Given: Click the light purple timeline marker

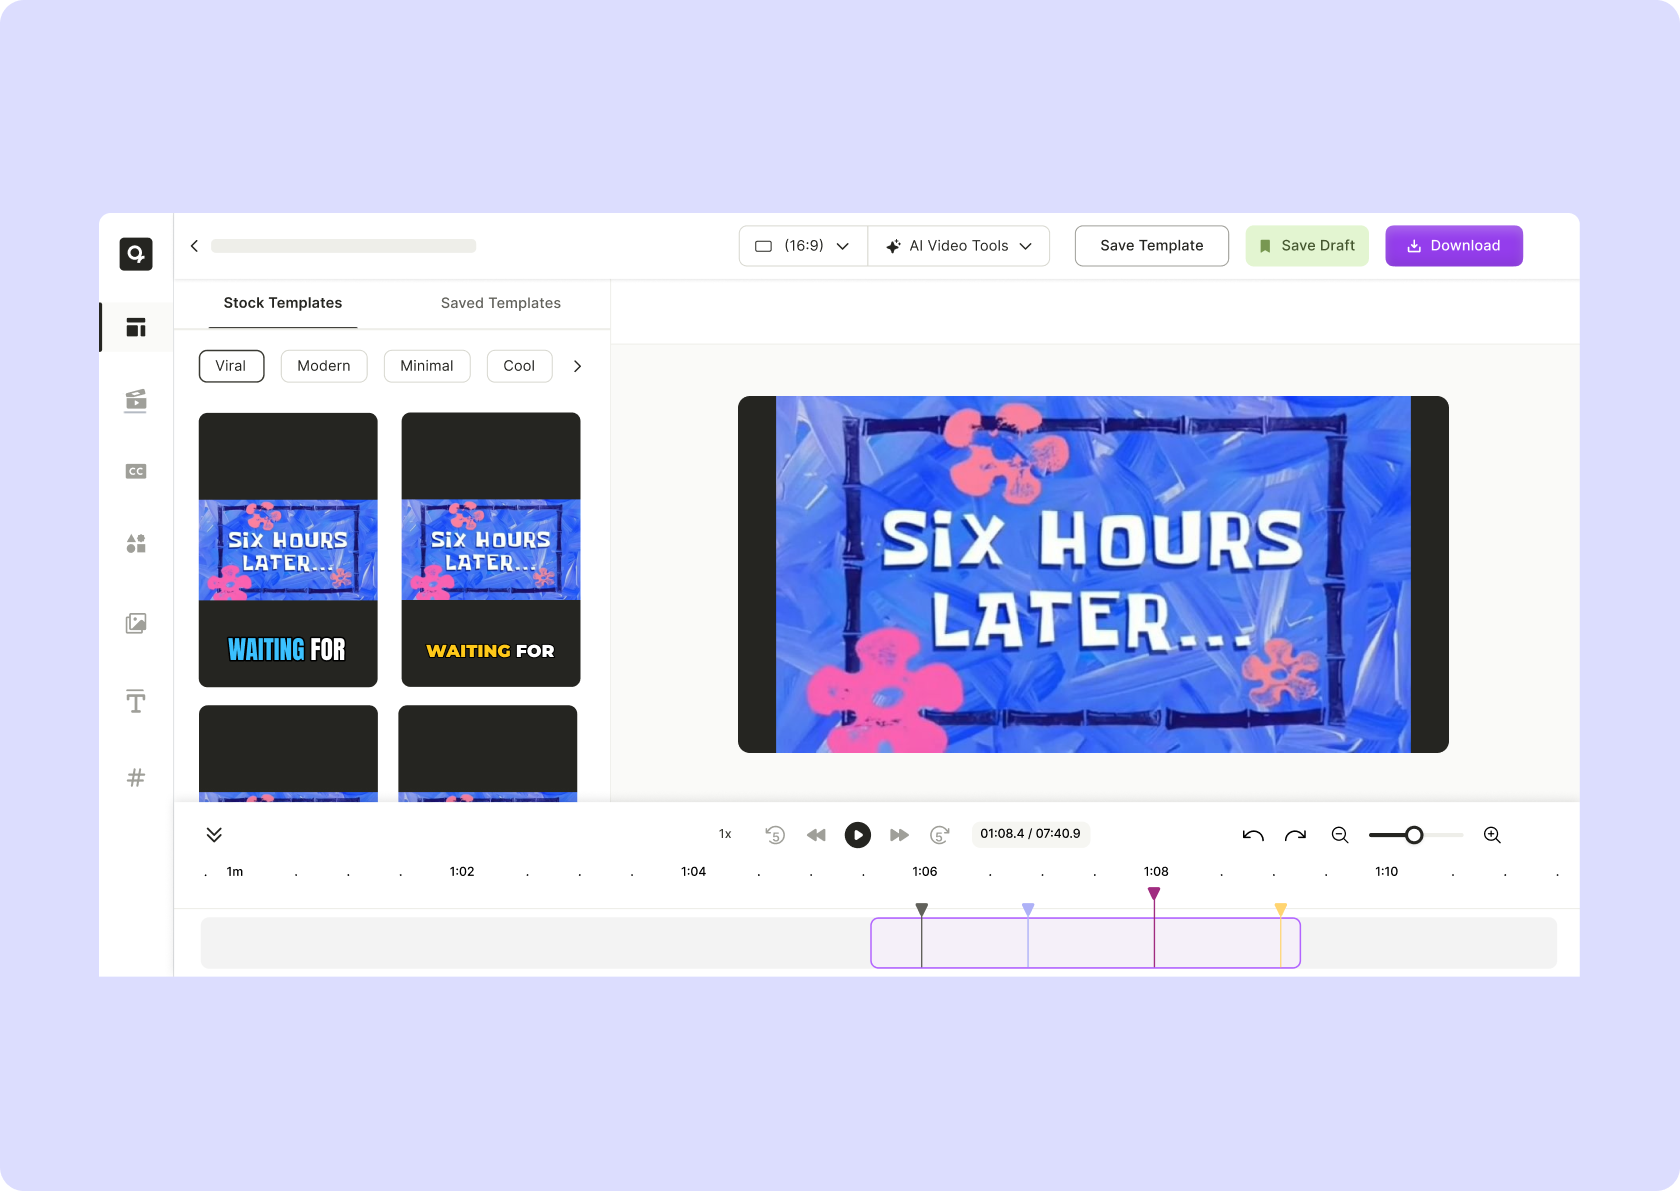Looking at the screenshot, I should (x=1028, y=909).
